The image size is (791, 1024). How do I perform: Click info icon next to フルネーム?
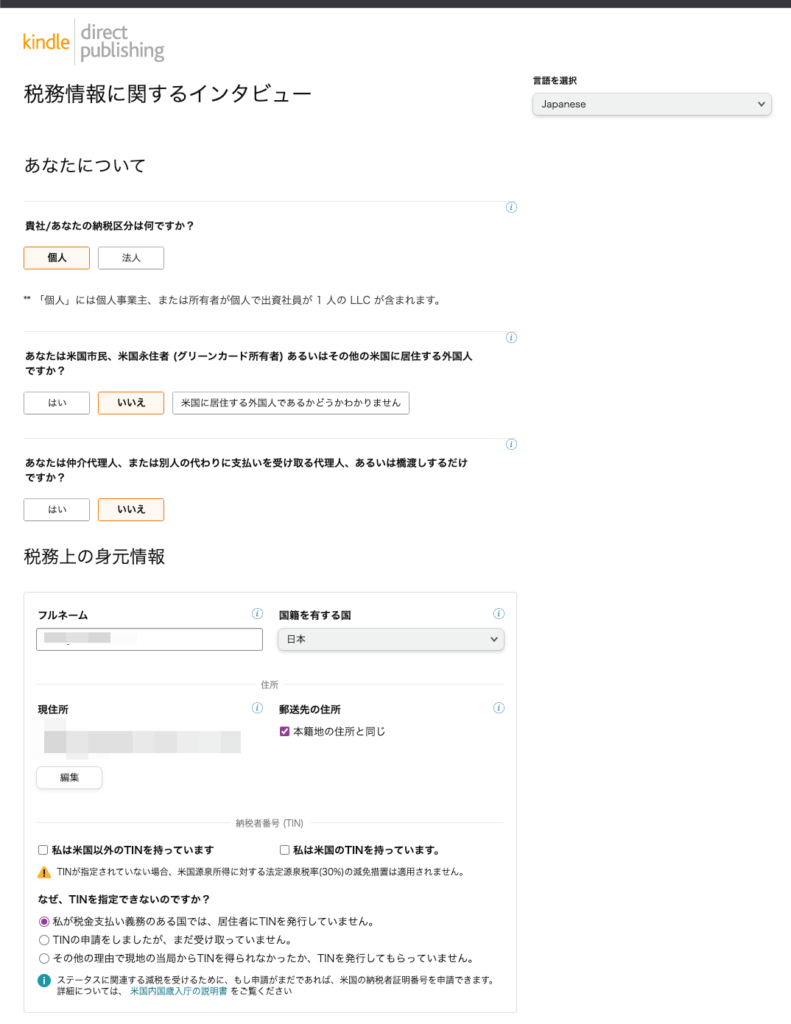coord(257,614)
